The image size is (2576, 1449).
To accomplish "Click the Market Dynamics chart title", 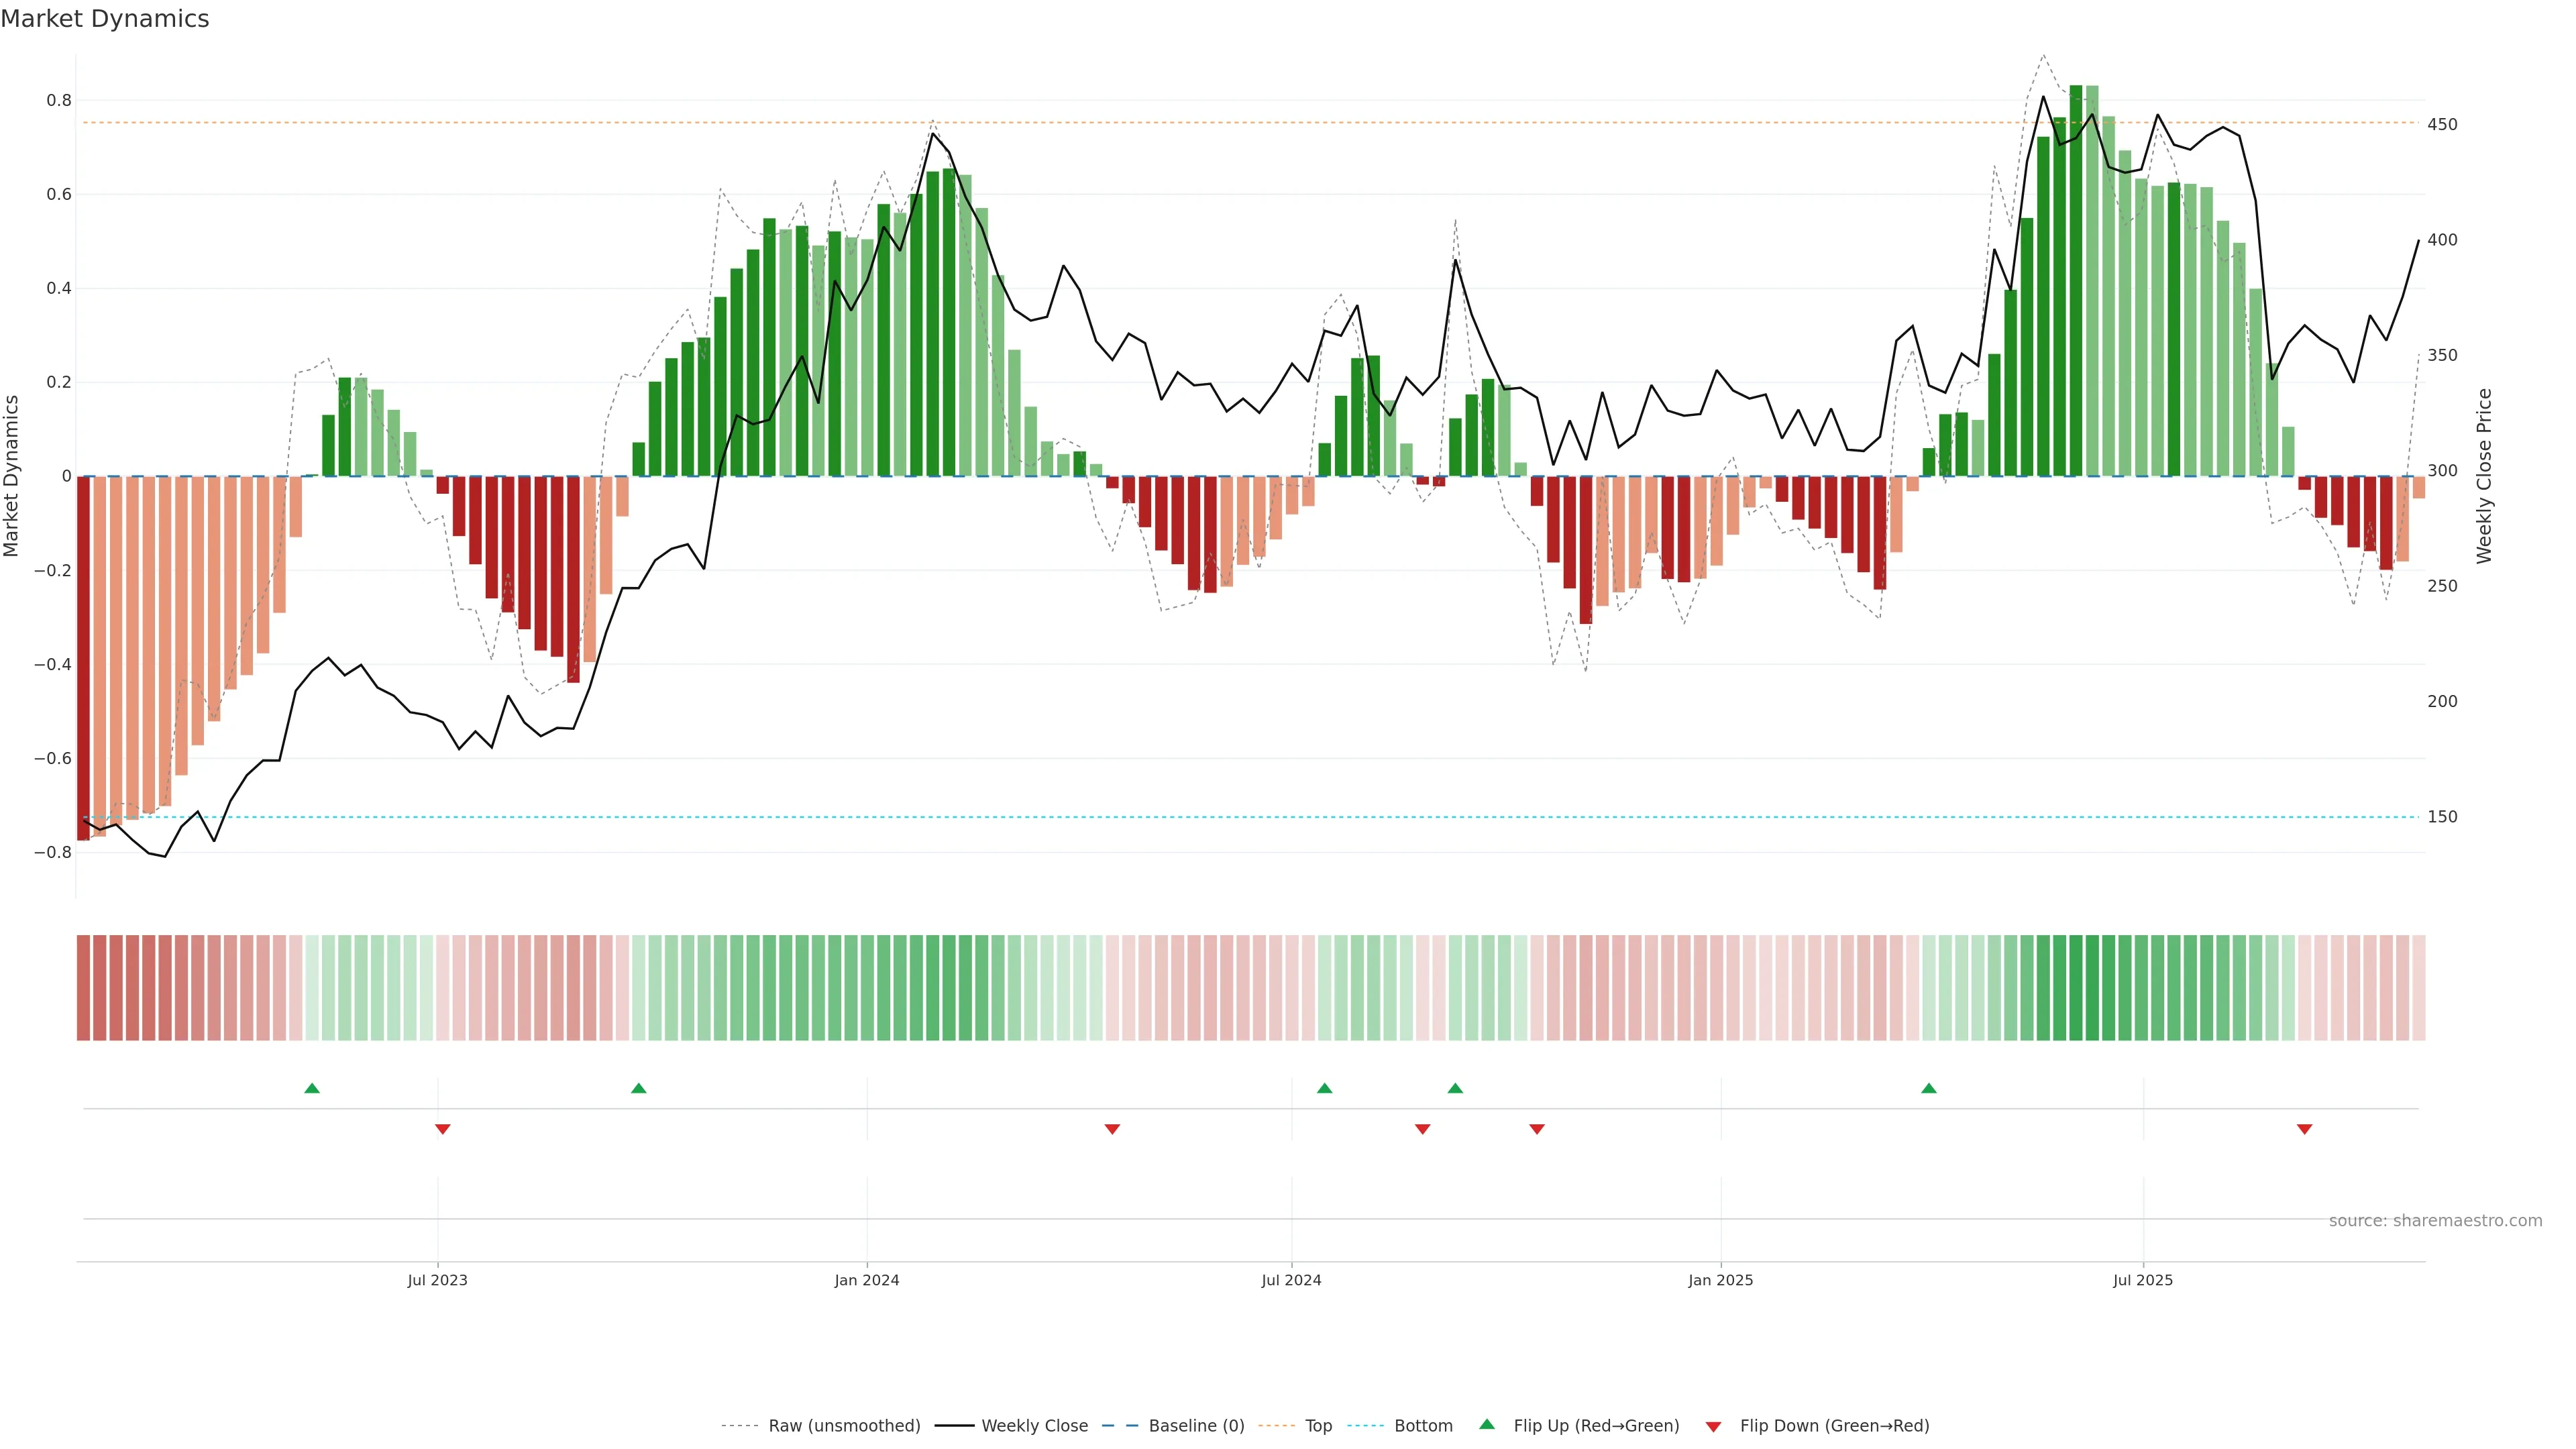I will coord(105,19).
